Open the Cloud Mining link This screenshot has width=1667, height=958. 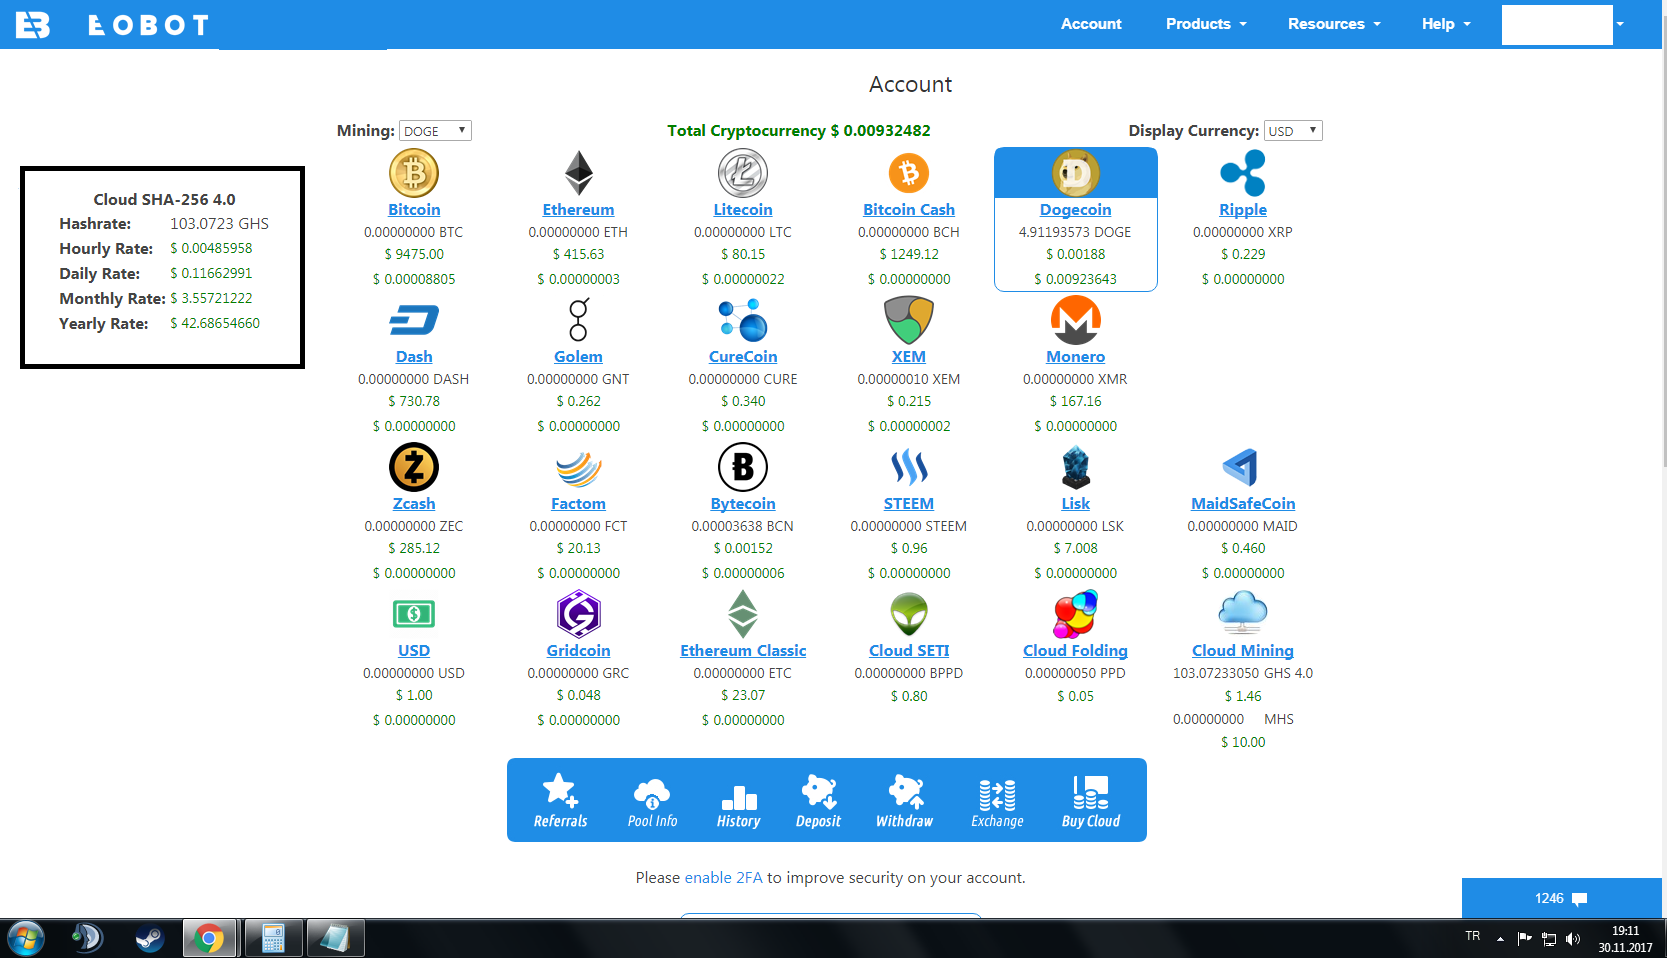point(1243,651)
